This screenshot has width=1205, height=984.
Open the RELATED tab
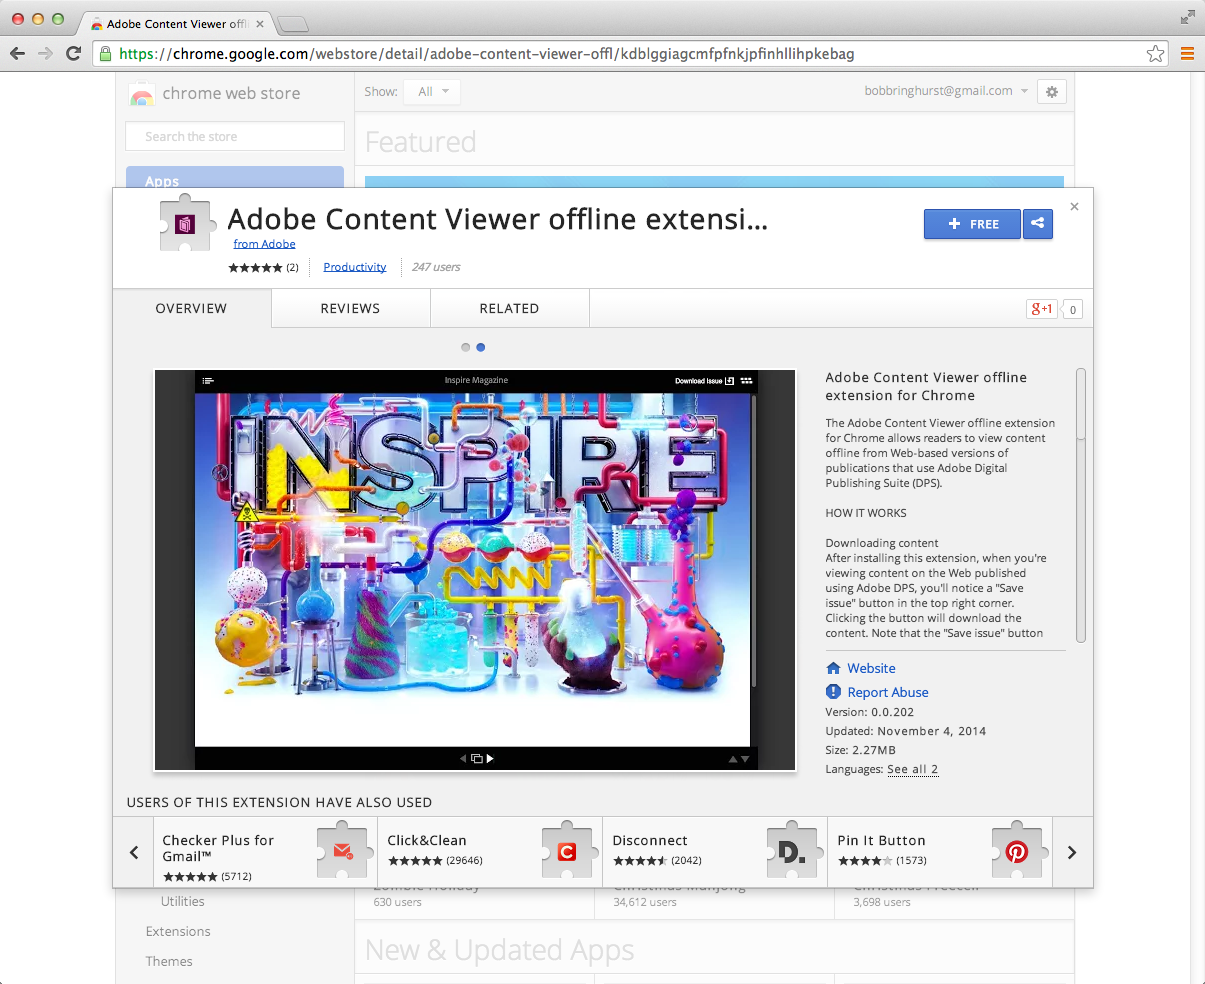click(509, 308)
